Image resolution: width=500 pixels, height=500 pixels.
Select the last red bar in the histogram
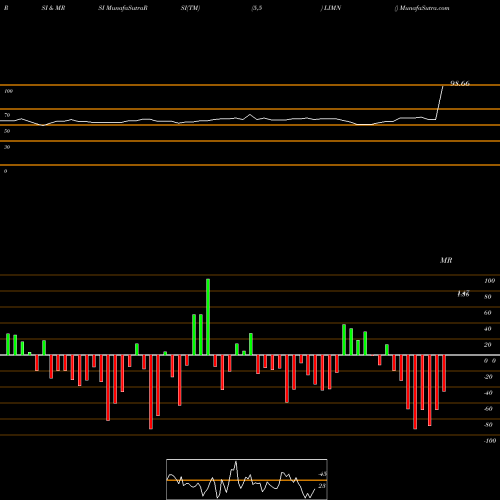click(444, 373)
